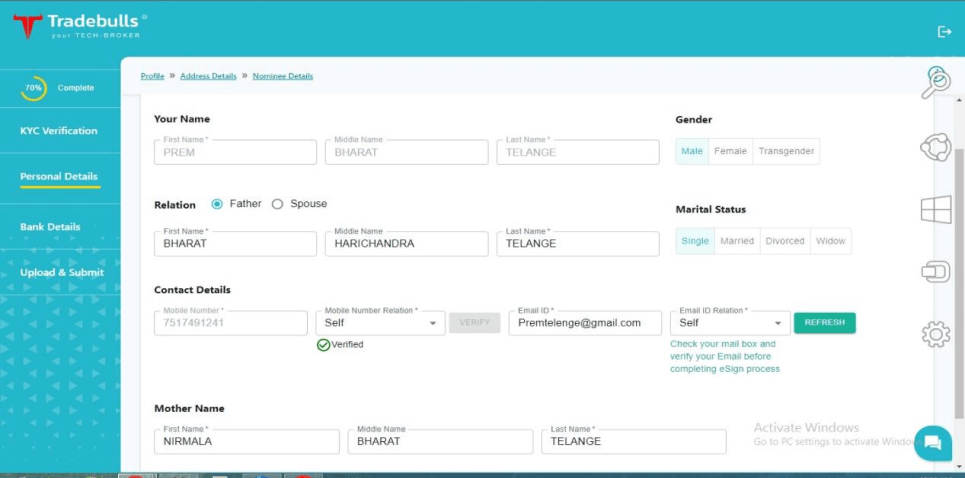
Task: Select the Spouse relation radio button
Action: (x=278, y=204)
